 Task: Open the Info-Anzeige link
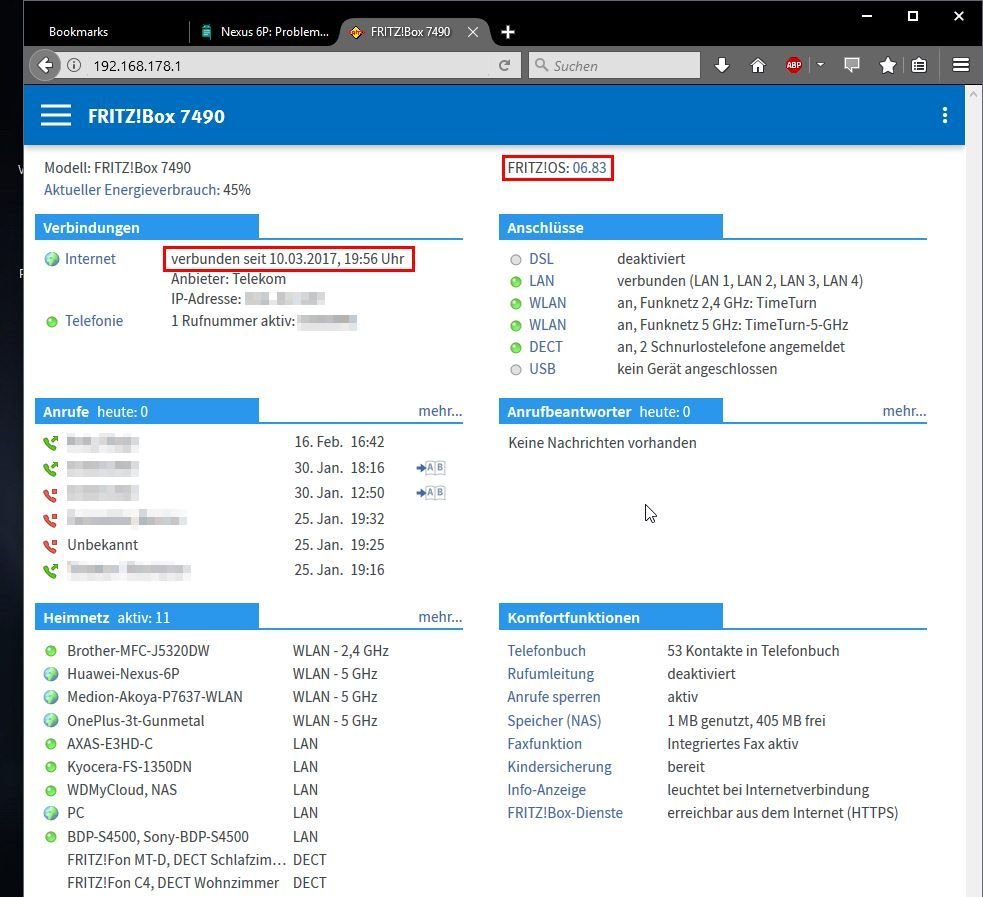547,790
